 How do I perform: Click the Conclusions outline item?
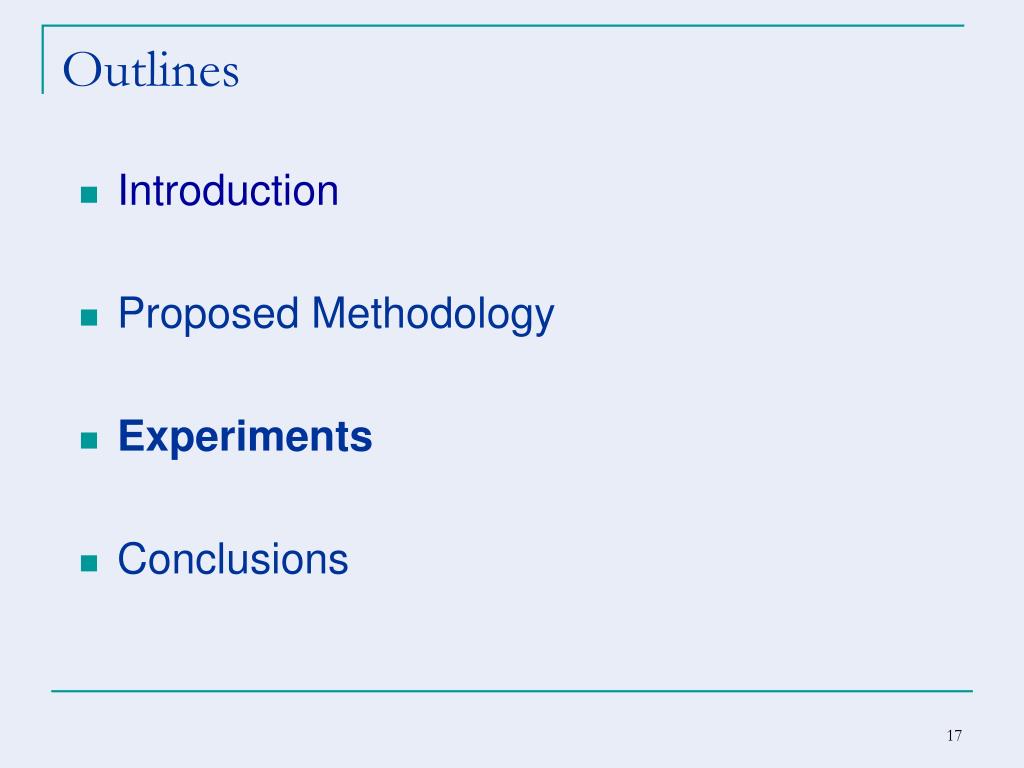233,558
